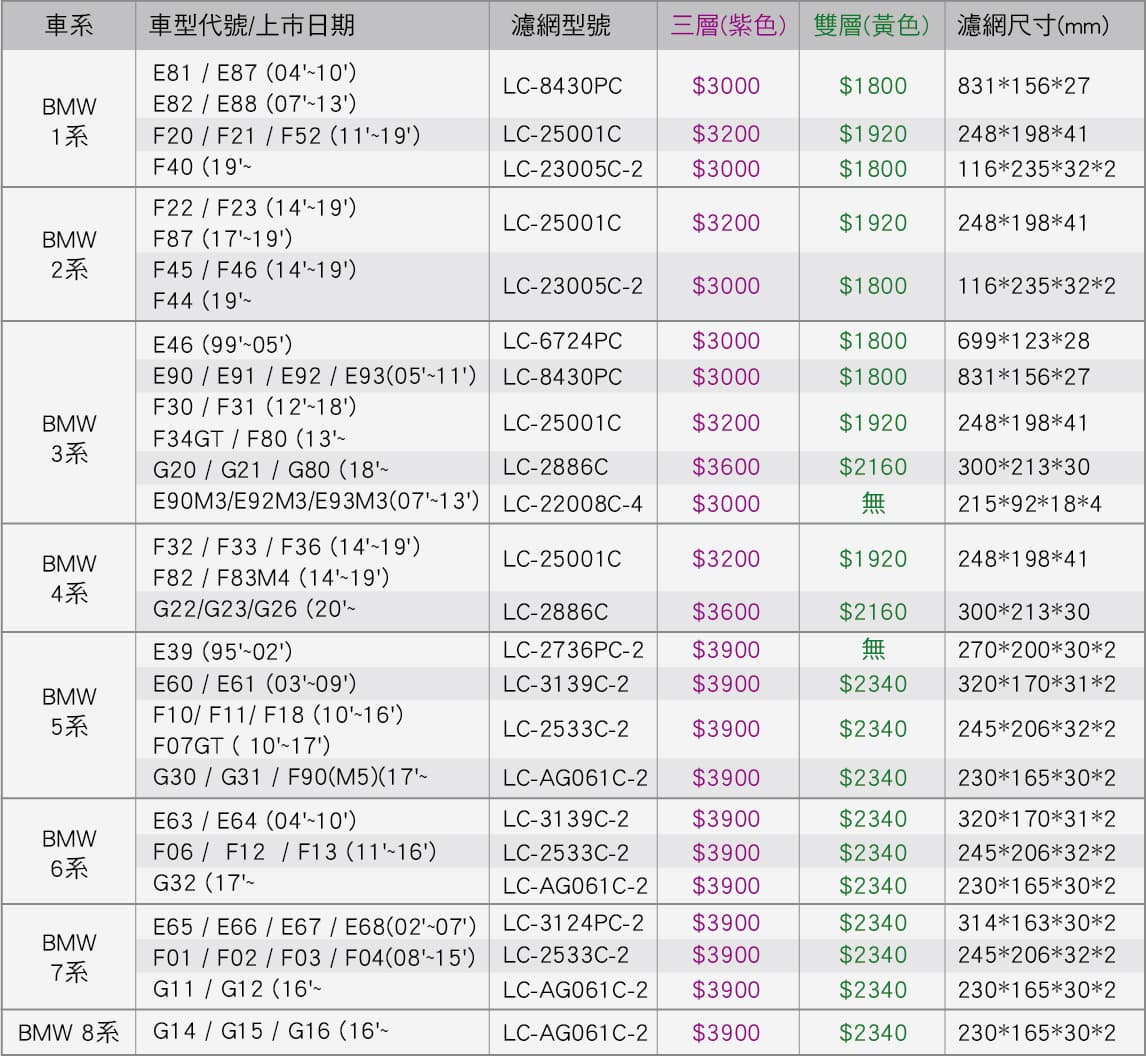Click the 無 entry in the E90M3/E92M3/E93M3 row
The width and height of the screenshot is (1147, 1056).
pos(873,503)
